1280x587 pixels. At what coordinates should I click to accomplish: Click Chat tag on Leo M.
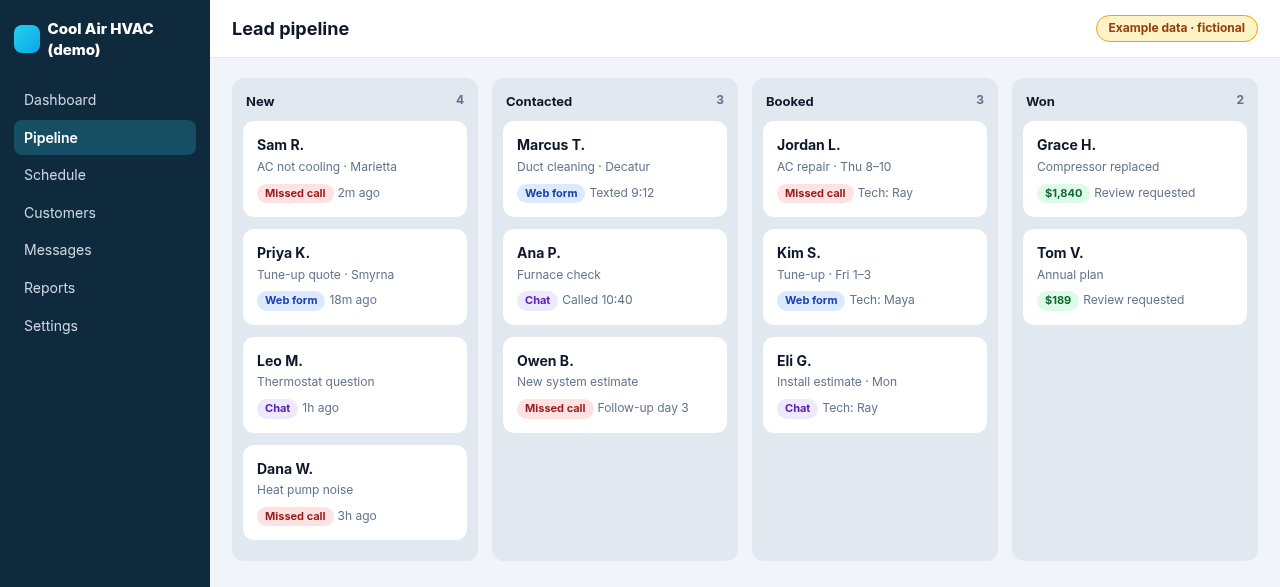[277, 408]
